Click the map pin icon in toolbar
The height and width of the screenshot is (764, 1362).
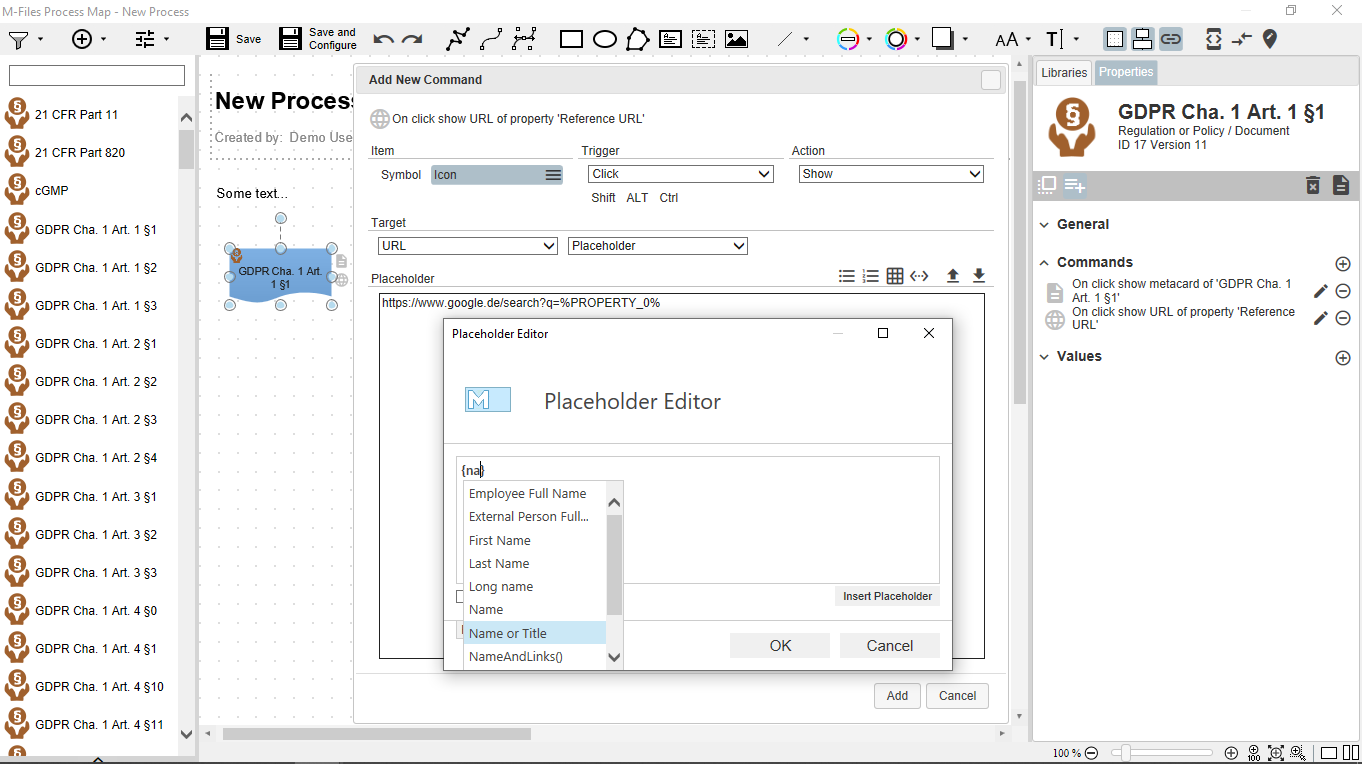(x=1269, y=39)
